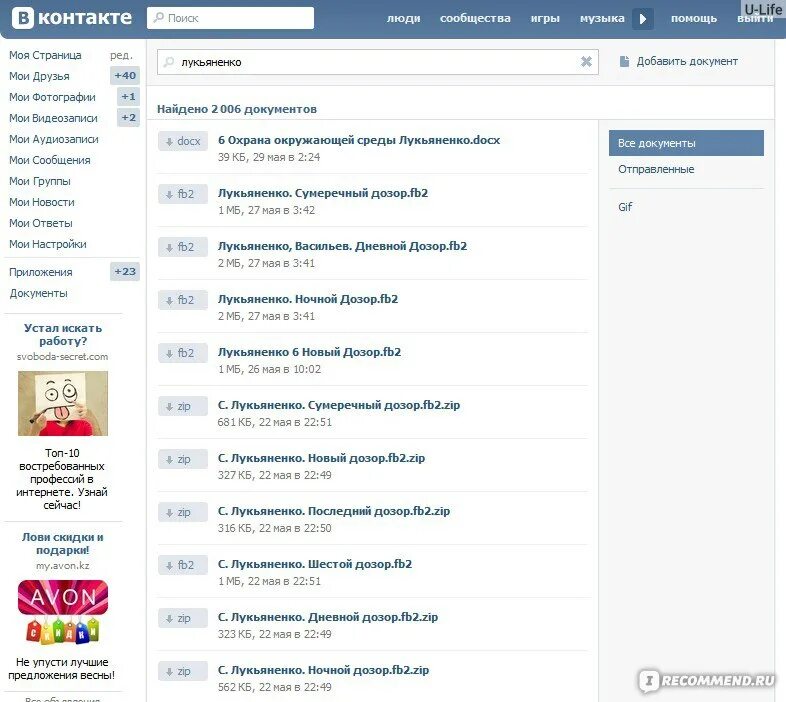Select the Отправленные filter tab
The width and height of the screenshot is (786, 702).
656,169
